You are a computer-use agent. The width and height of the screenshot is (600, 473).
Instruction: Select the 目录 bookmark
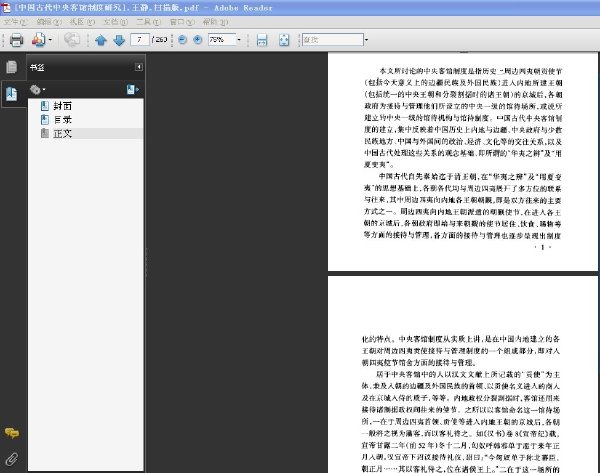[x=63, y=120]
